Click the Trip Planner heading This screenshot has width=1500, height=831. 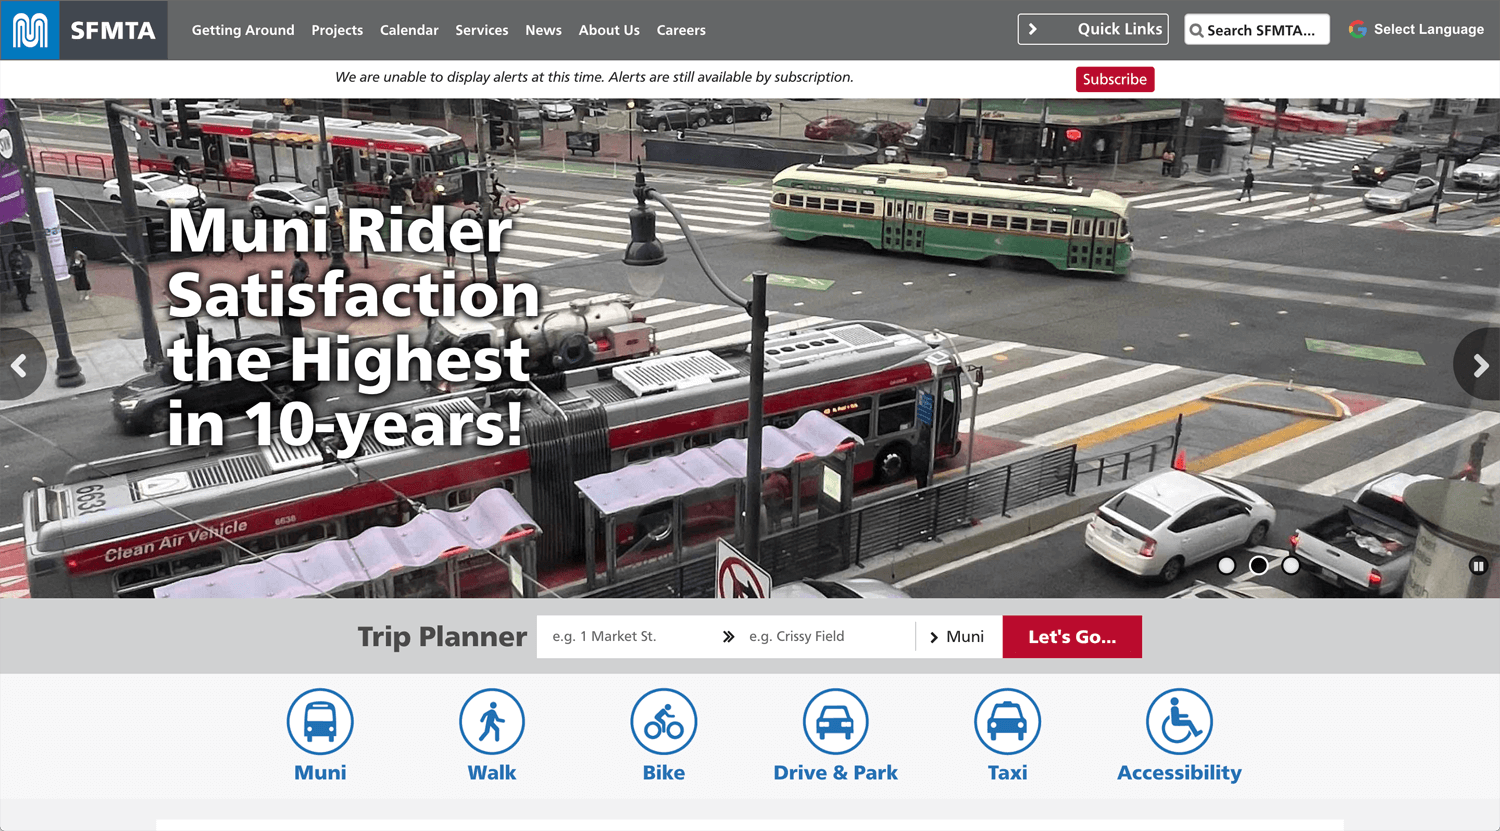[442, 637]
